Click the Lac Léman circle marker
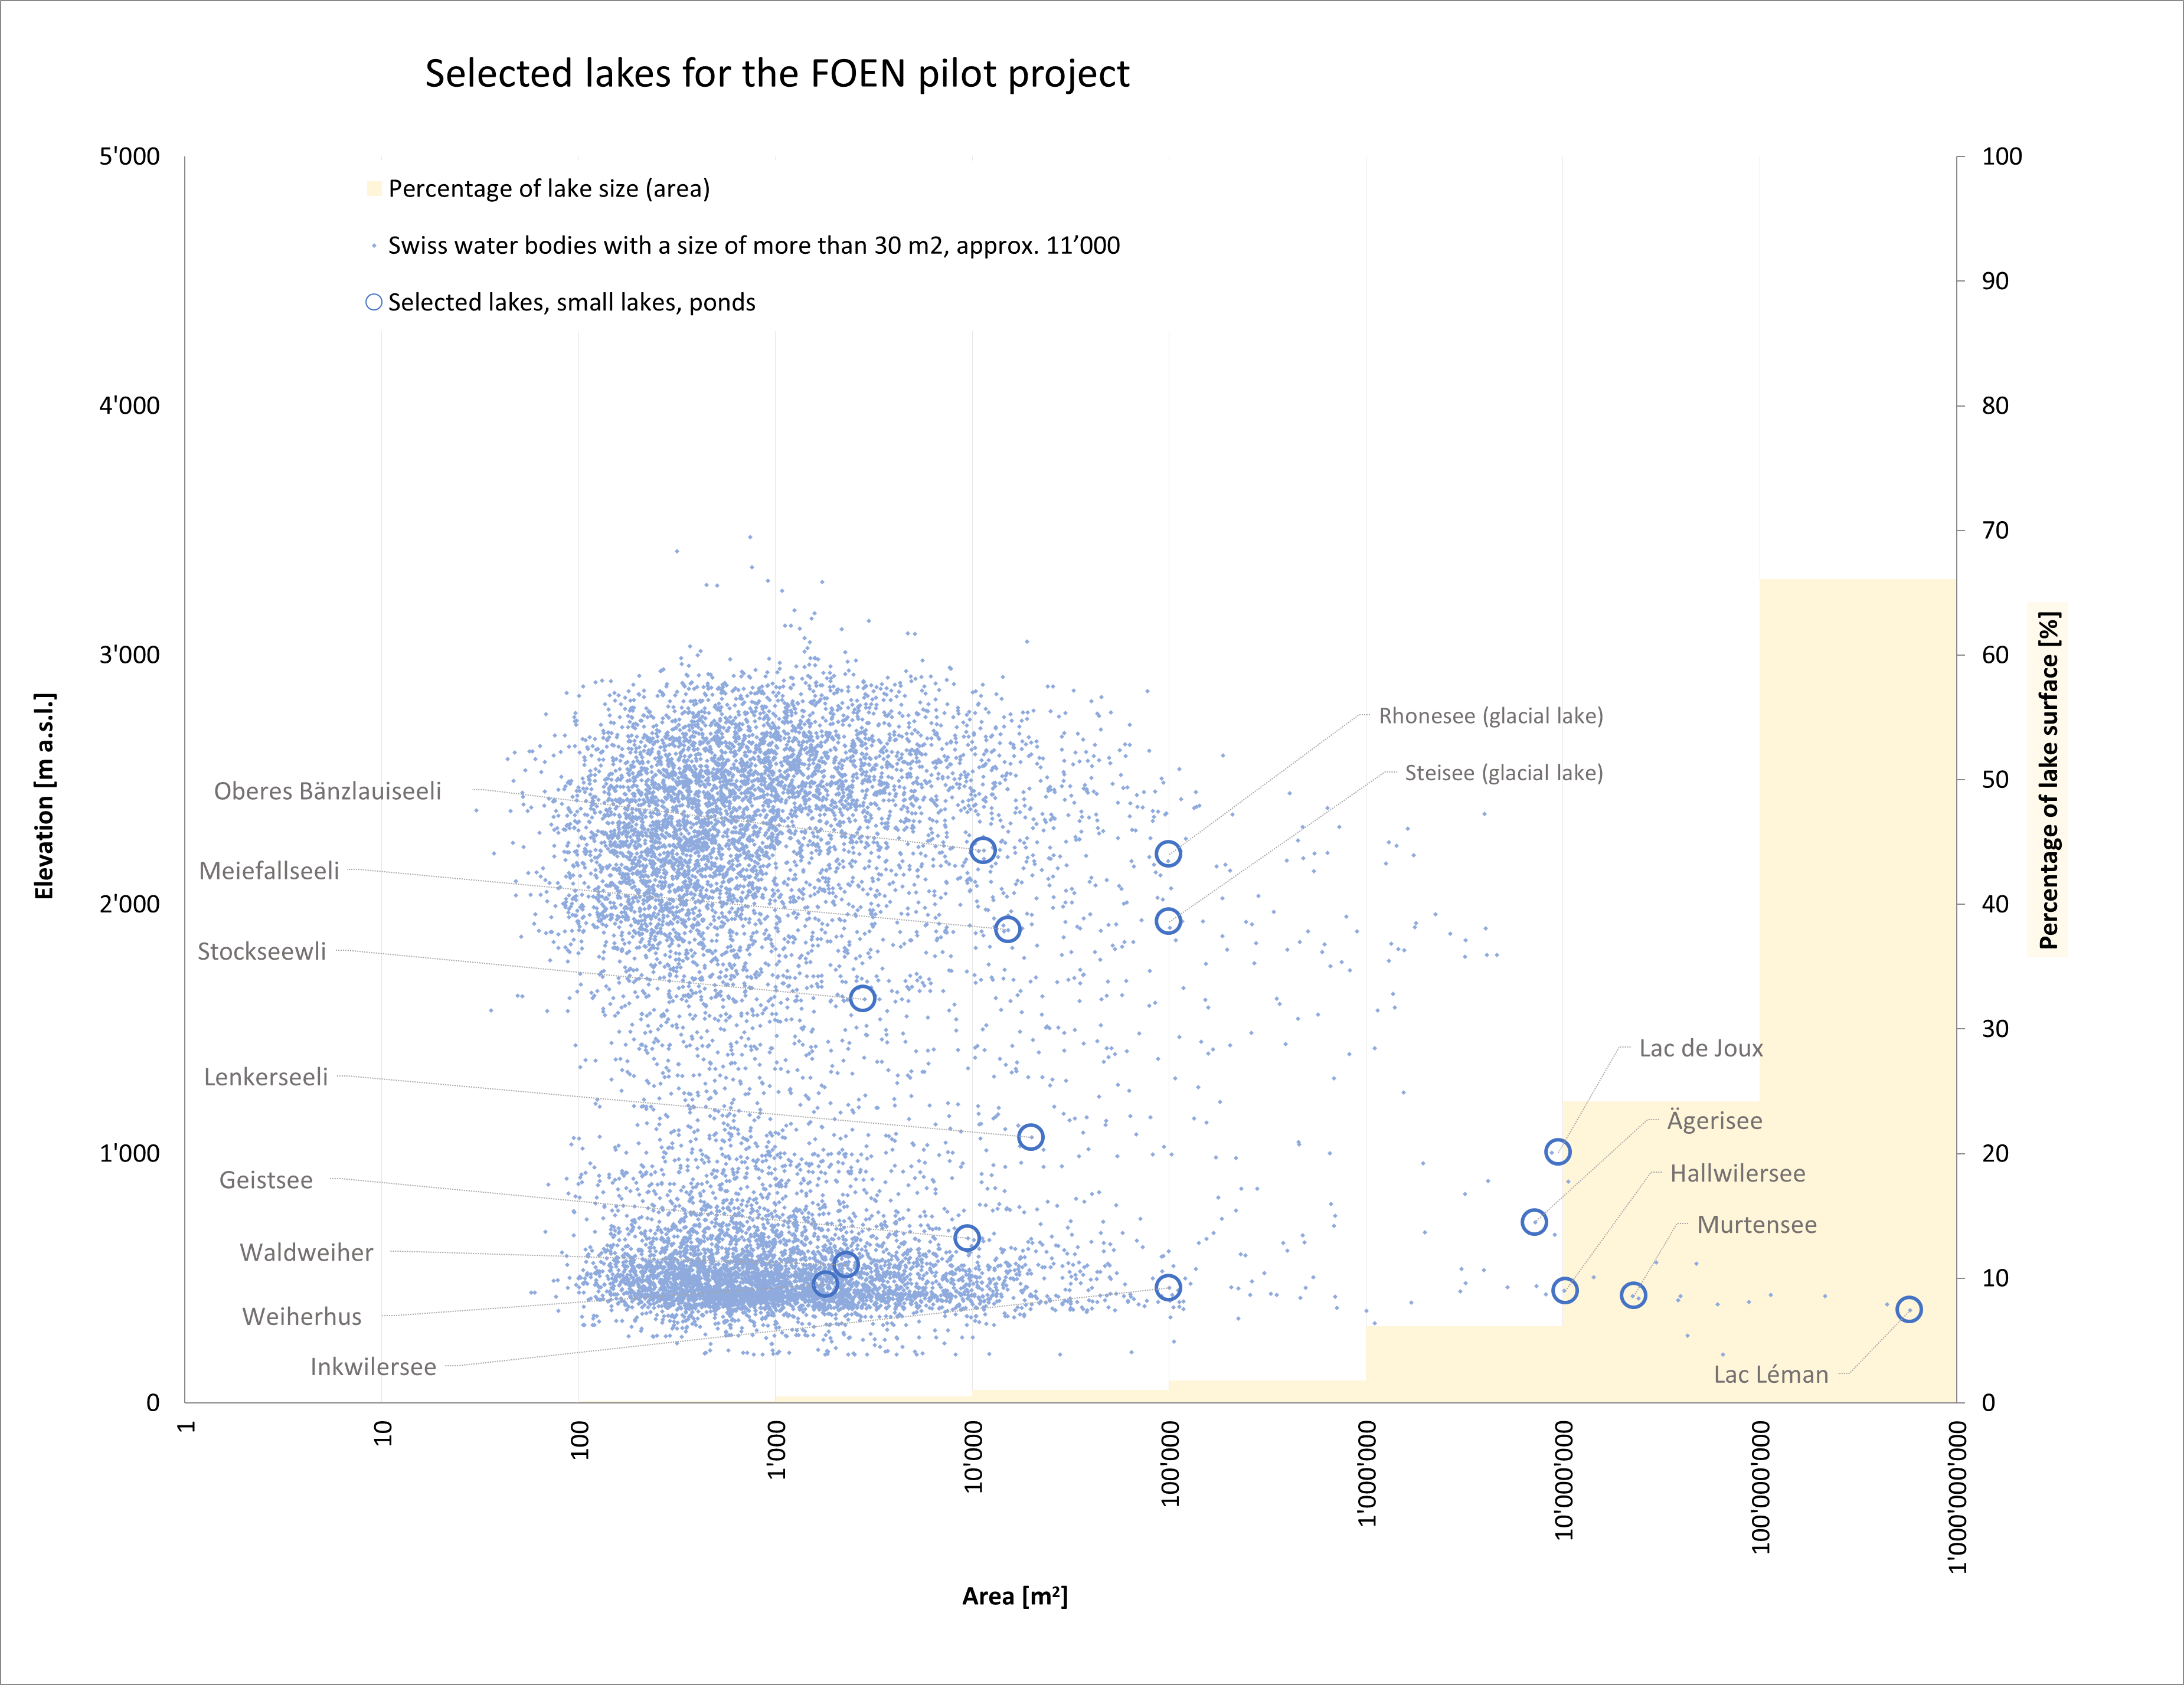 click(1908, 1309)
